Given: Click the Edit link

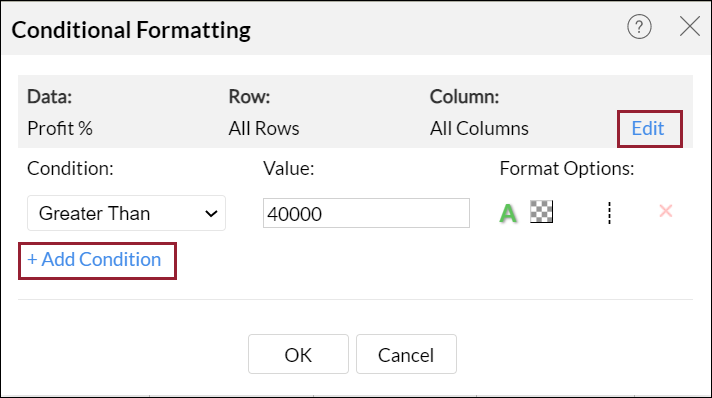Looking at the screenshot, I should click(648, 129).
